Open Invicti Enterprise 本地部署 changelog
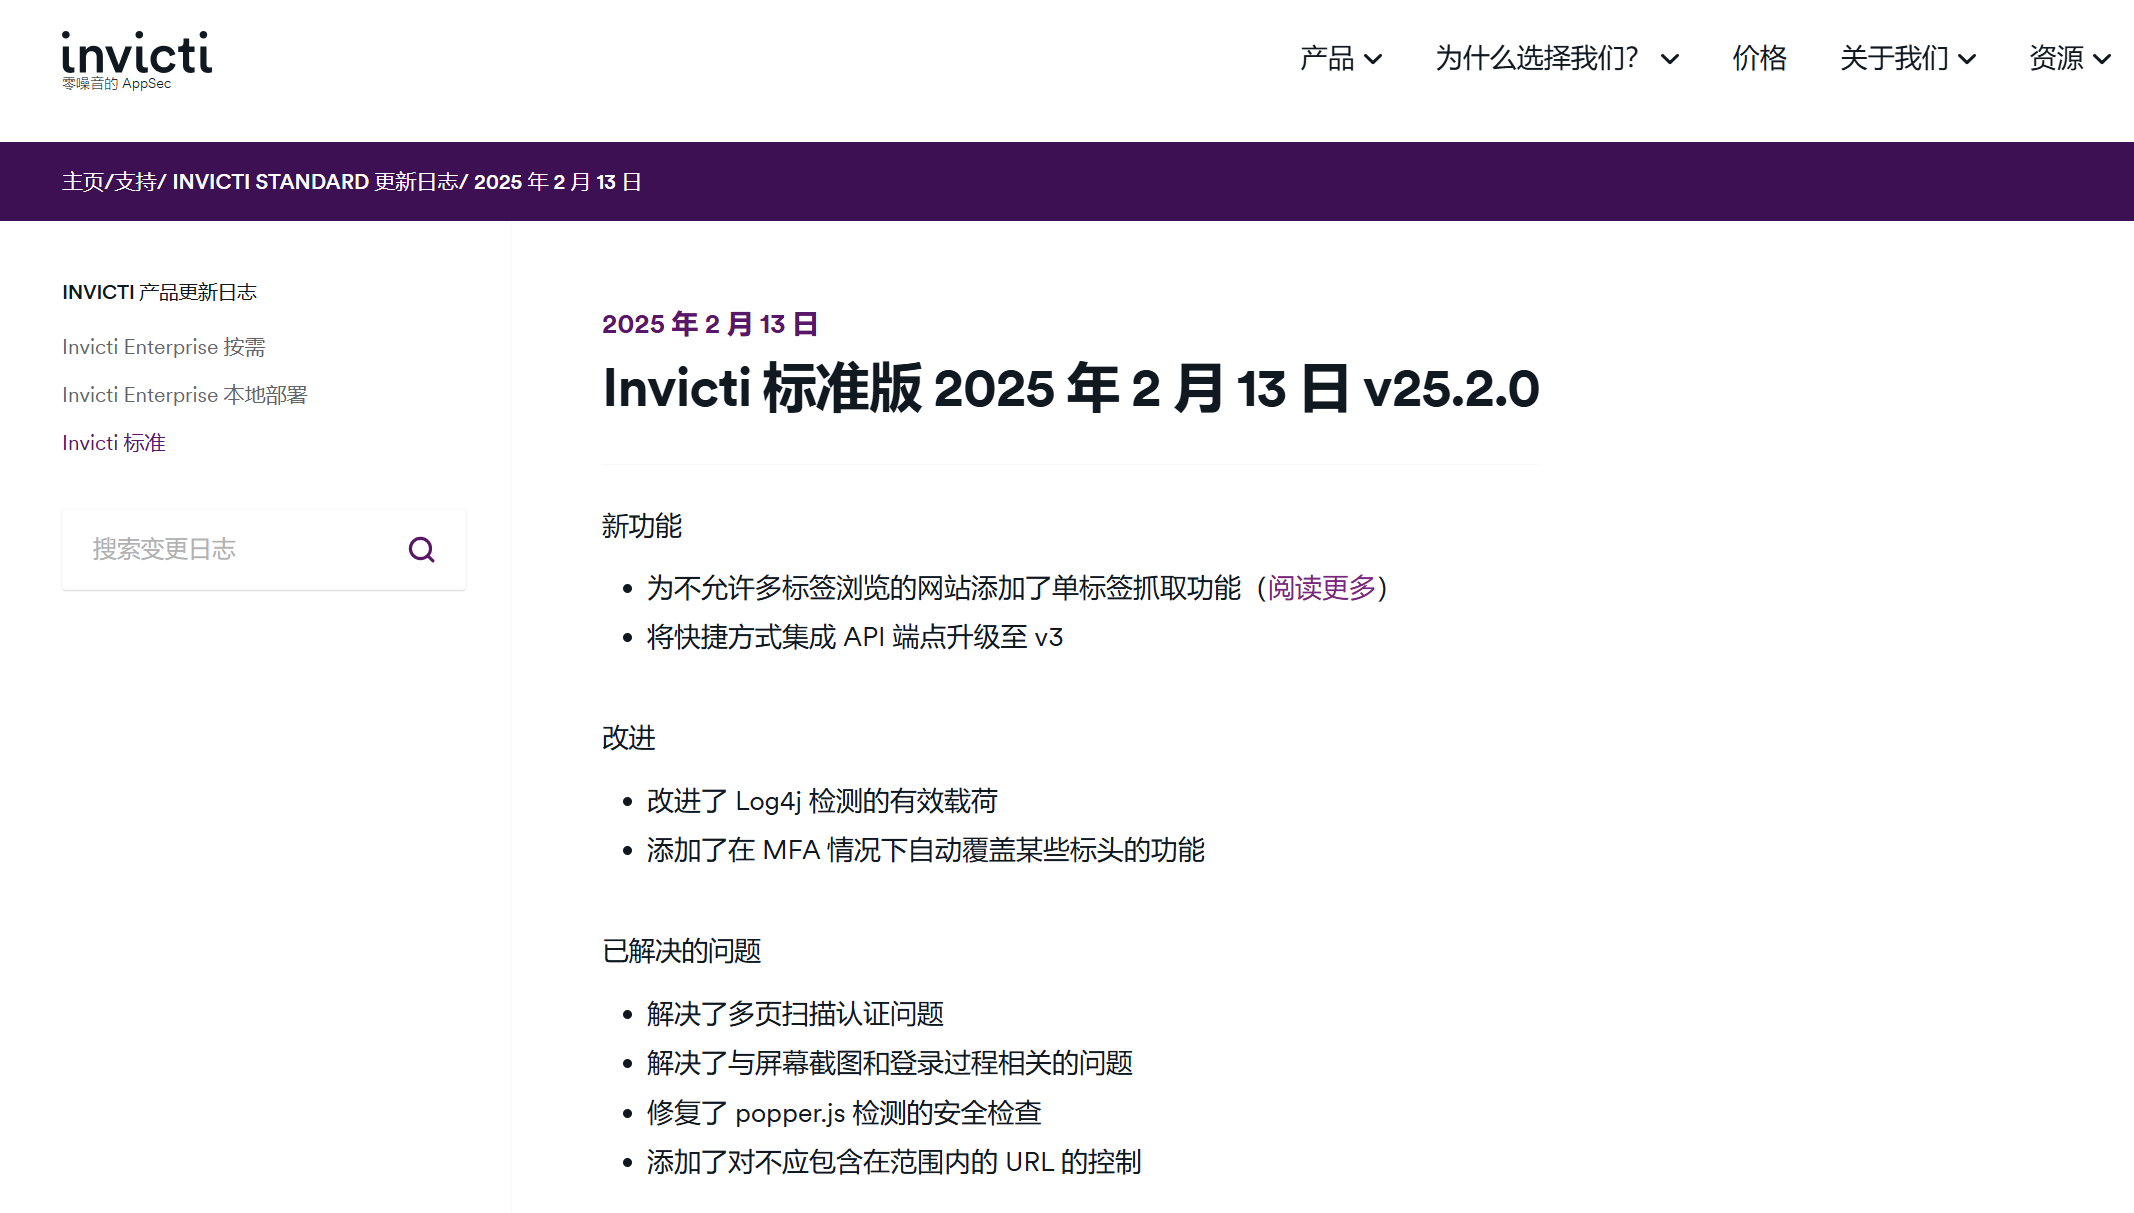Viewport: 2134px width, 1213px height. (185, 395)
